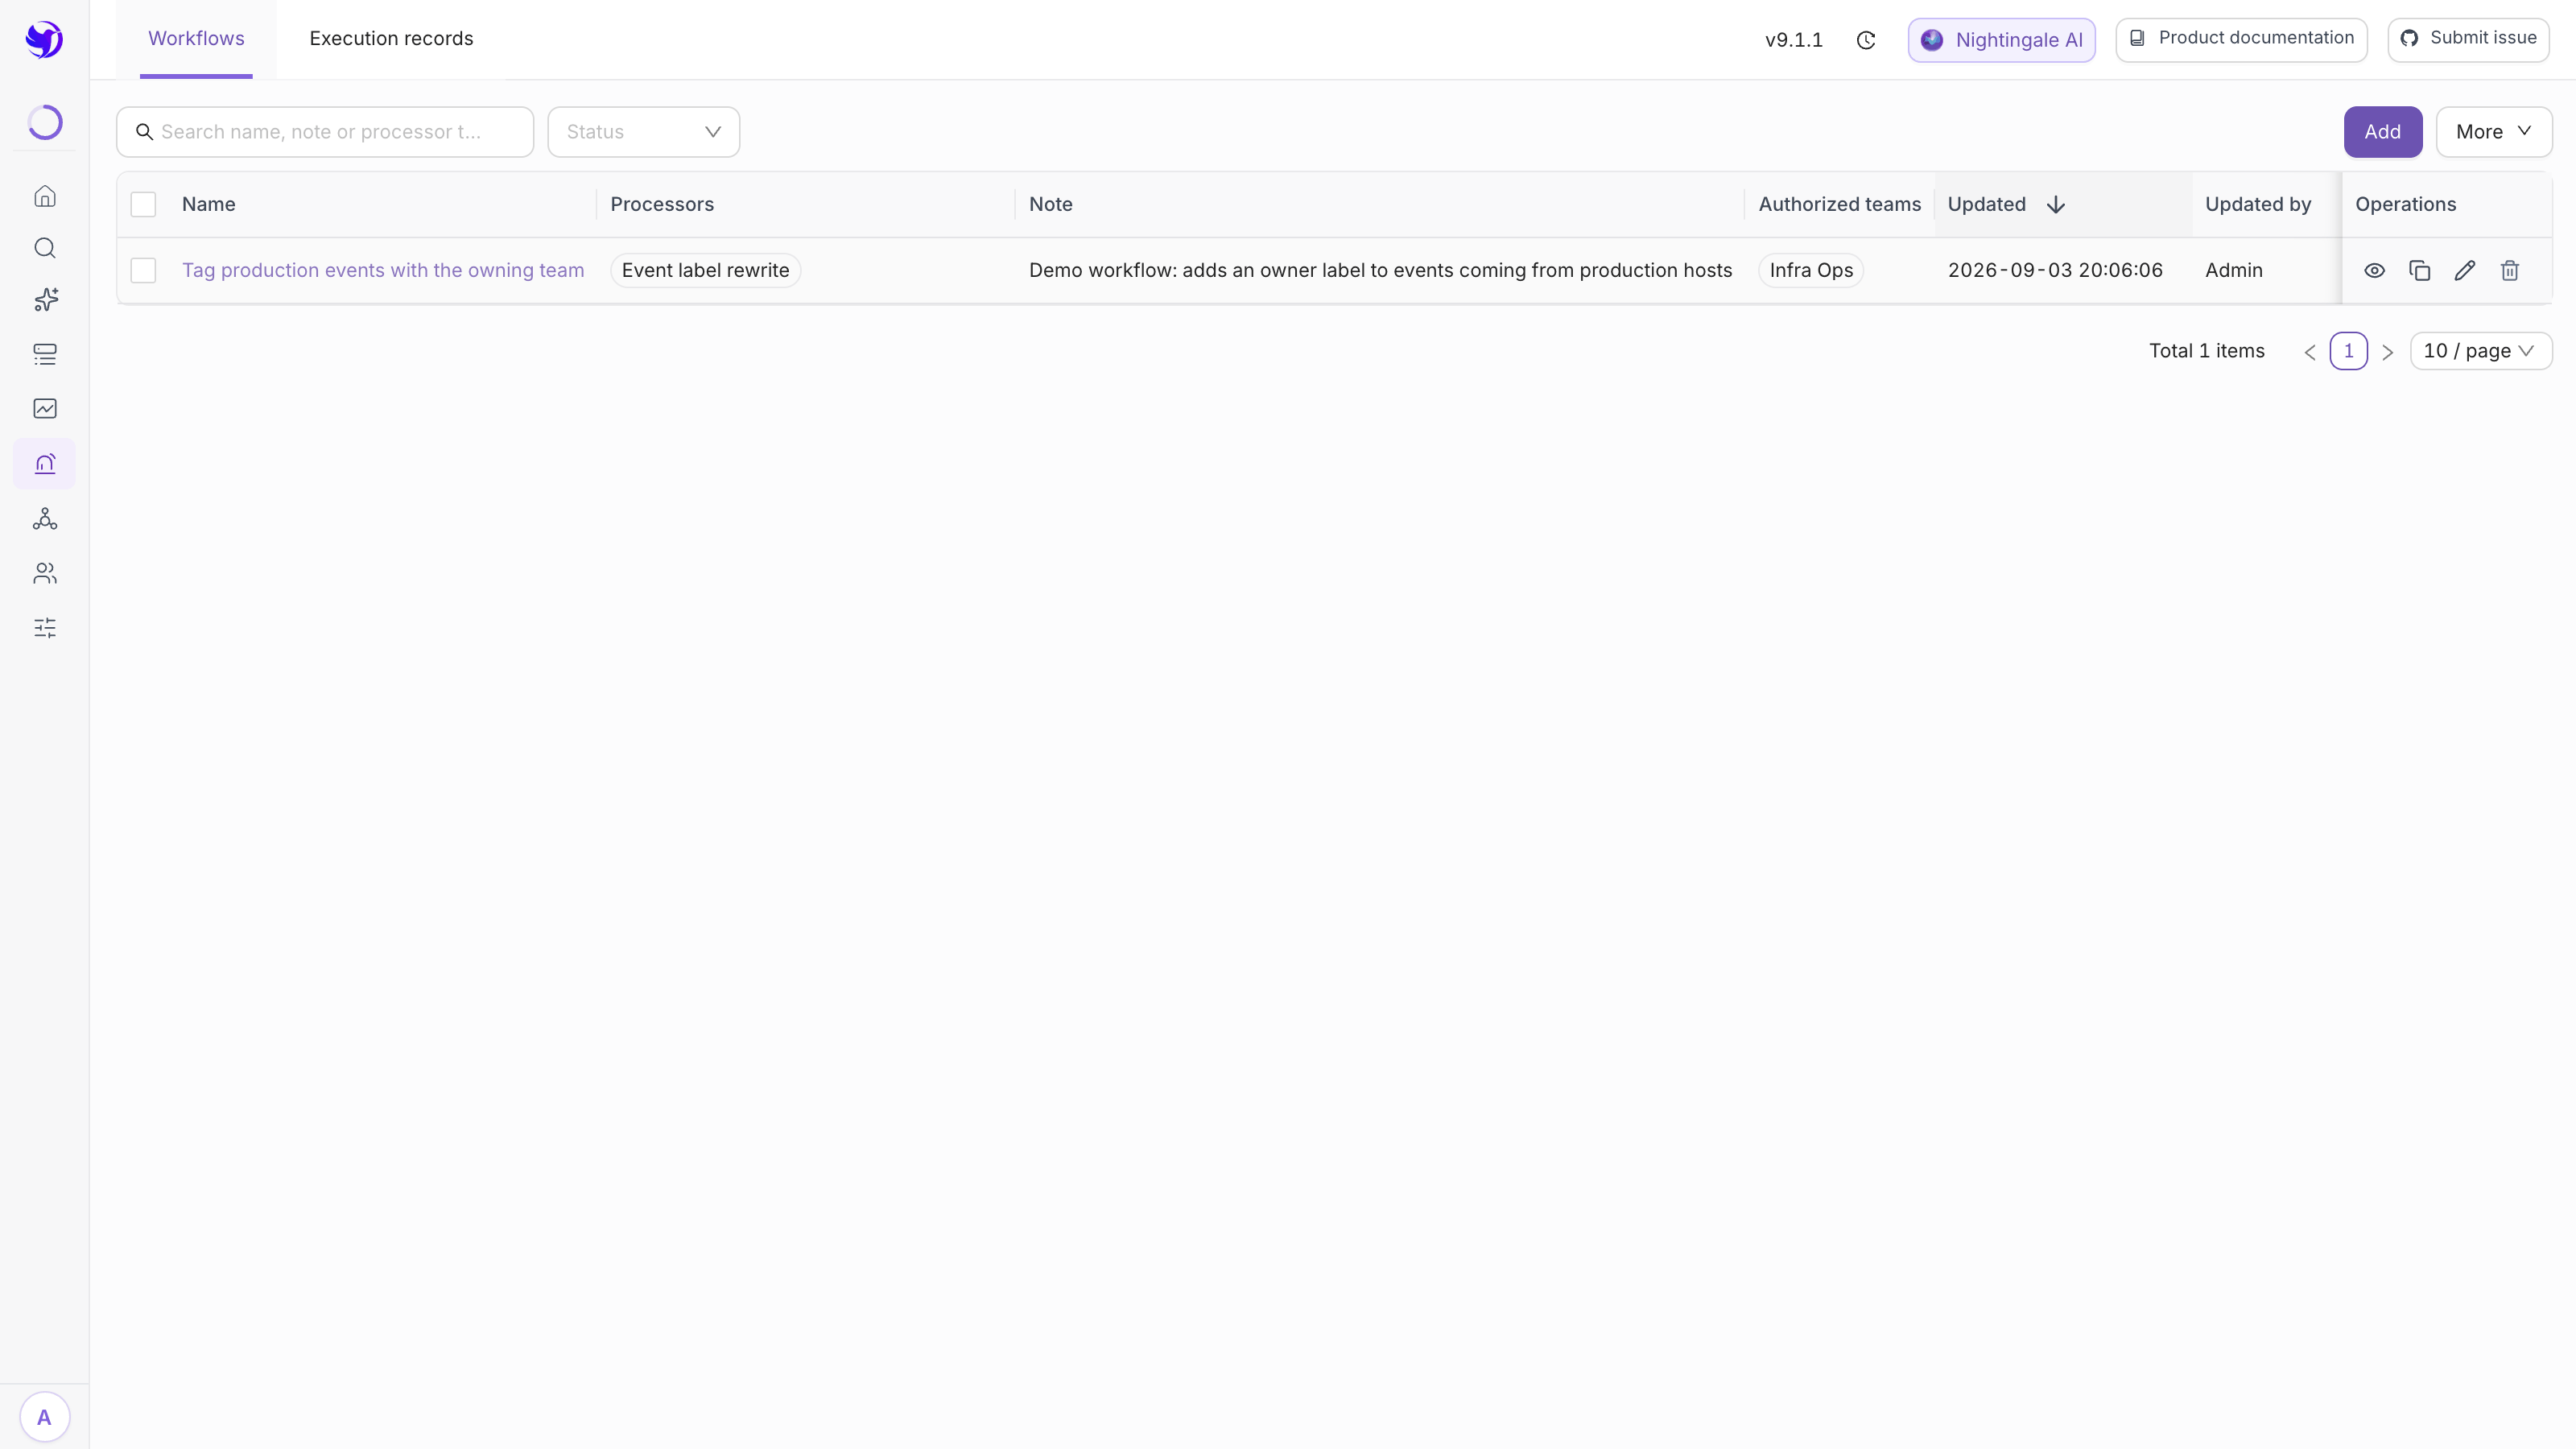This screenshot has height=1449, width=2576.
Task: Click the Infra Ops team tag
Action: (x=1811, y=270)
